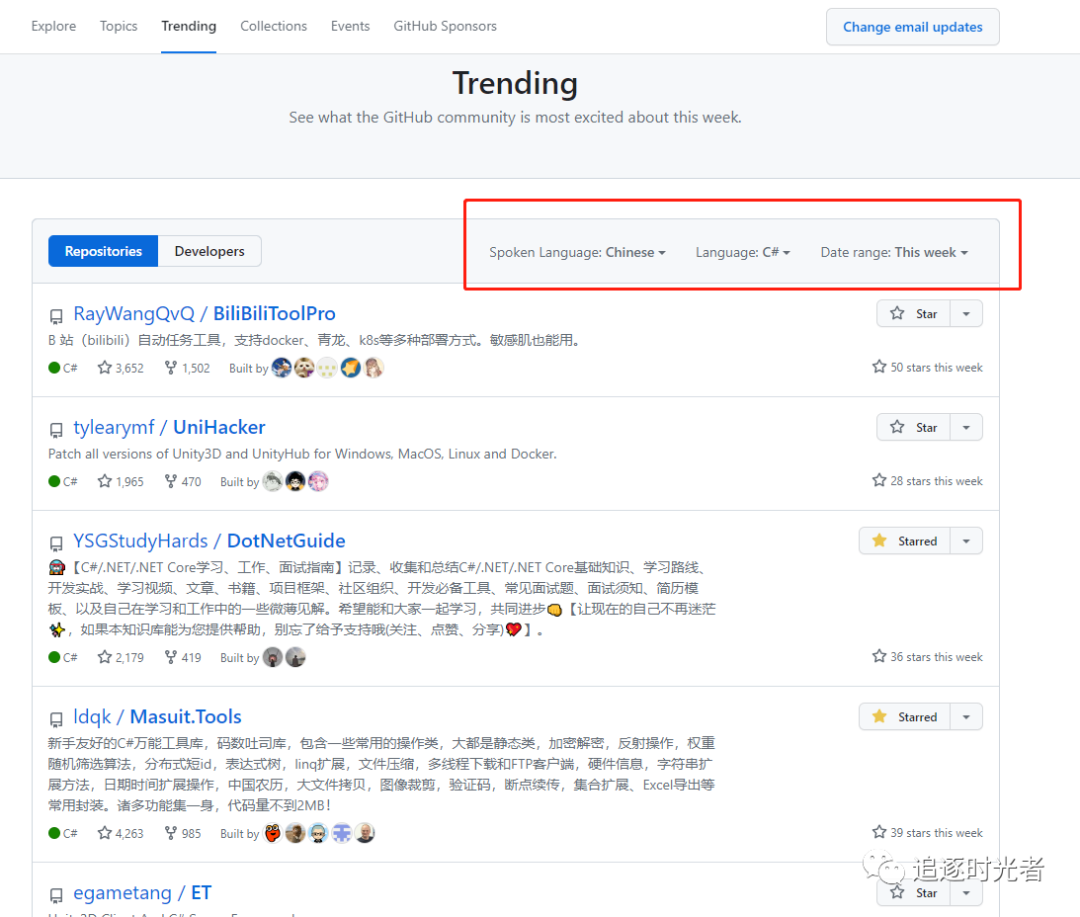
Task: Expand the Language: C# dropdown
Action: pyautogui.click(x=742, y=252)
